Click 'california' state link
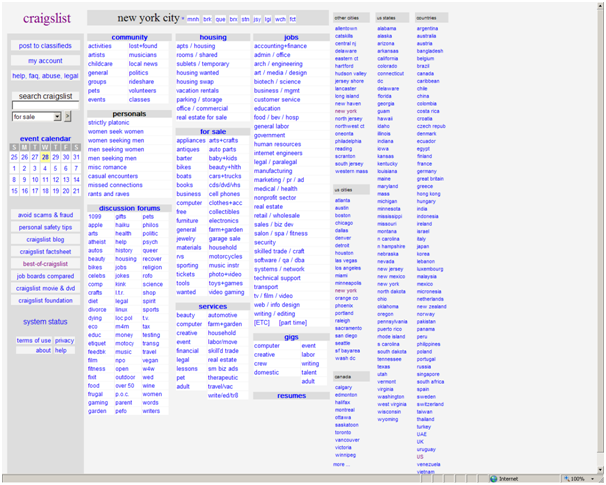 tap(387, 58)
